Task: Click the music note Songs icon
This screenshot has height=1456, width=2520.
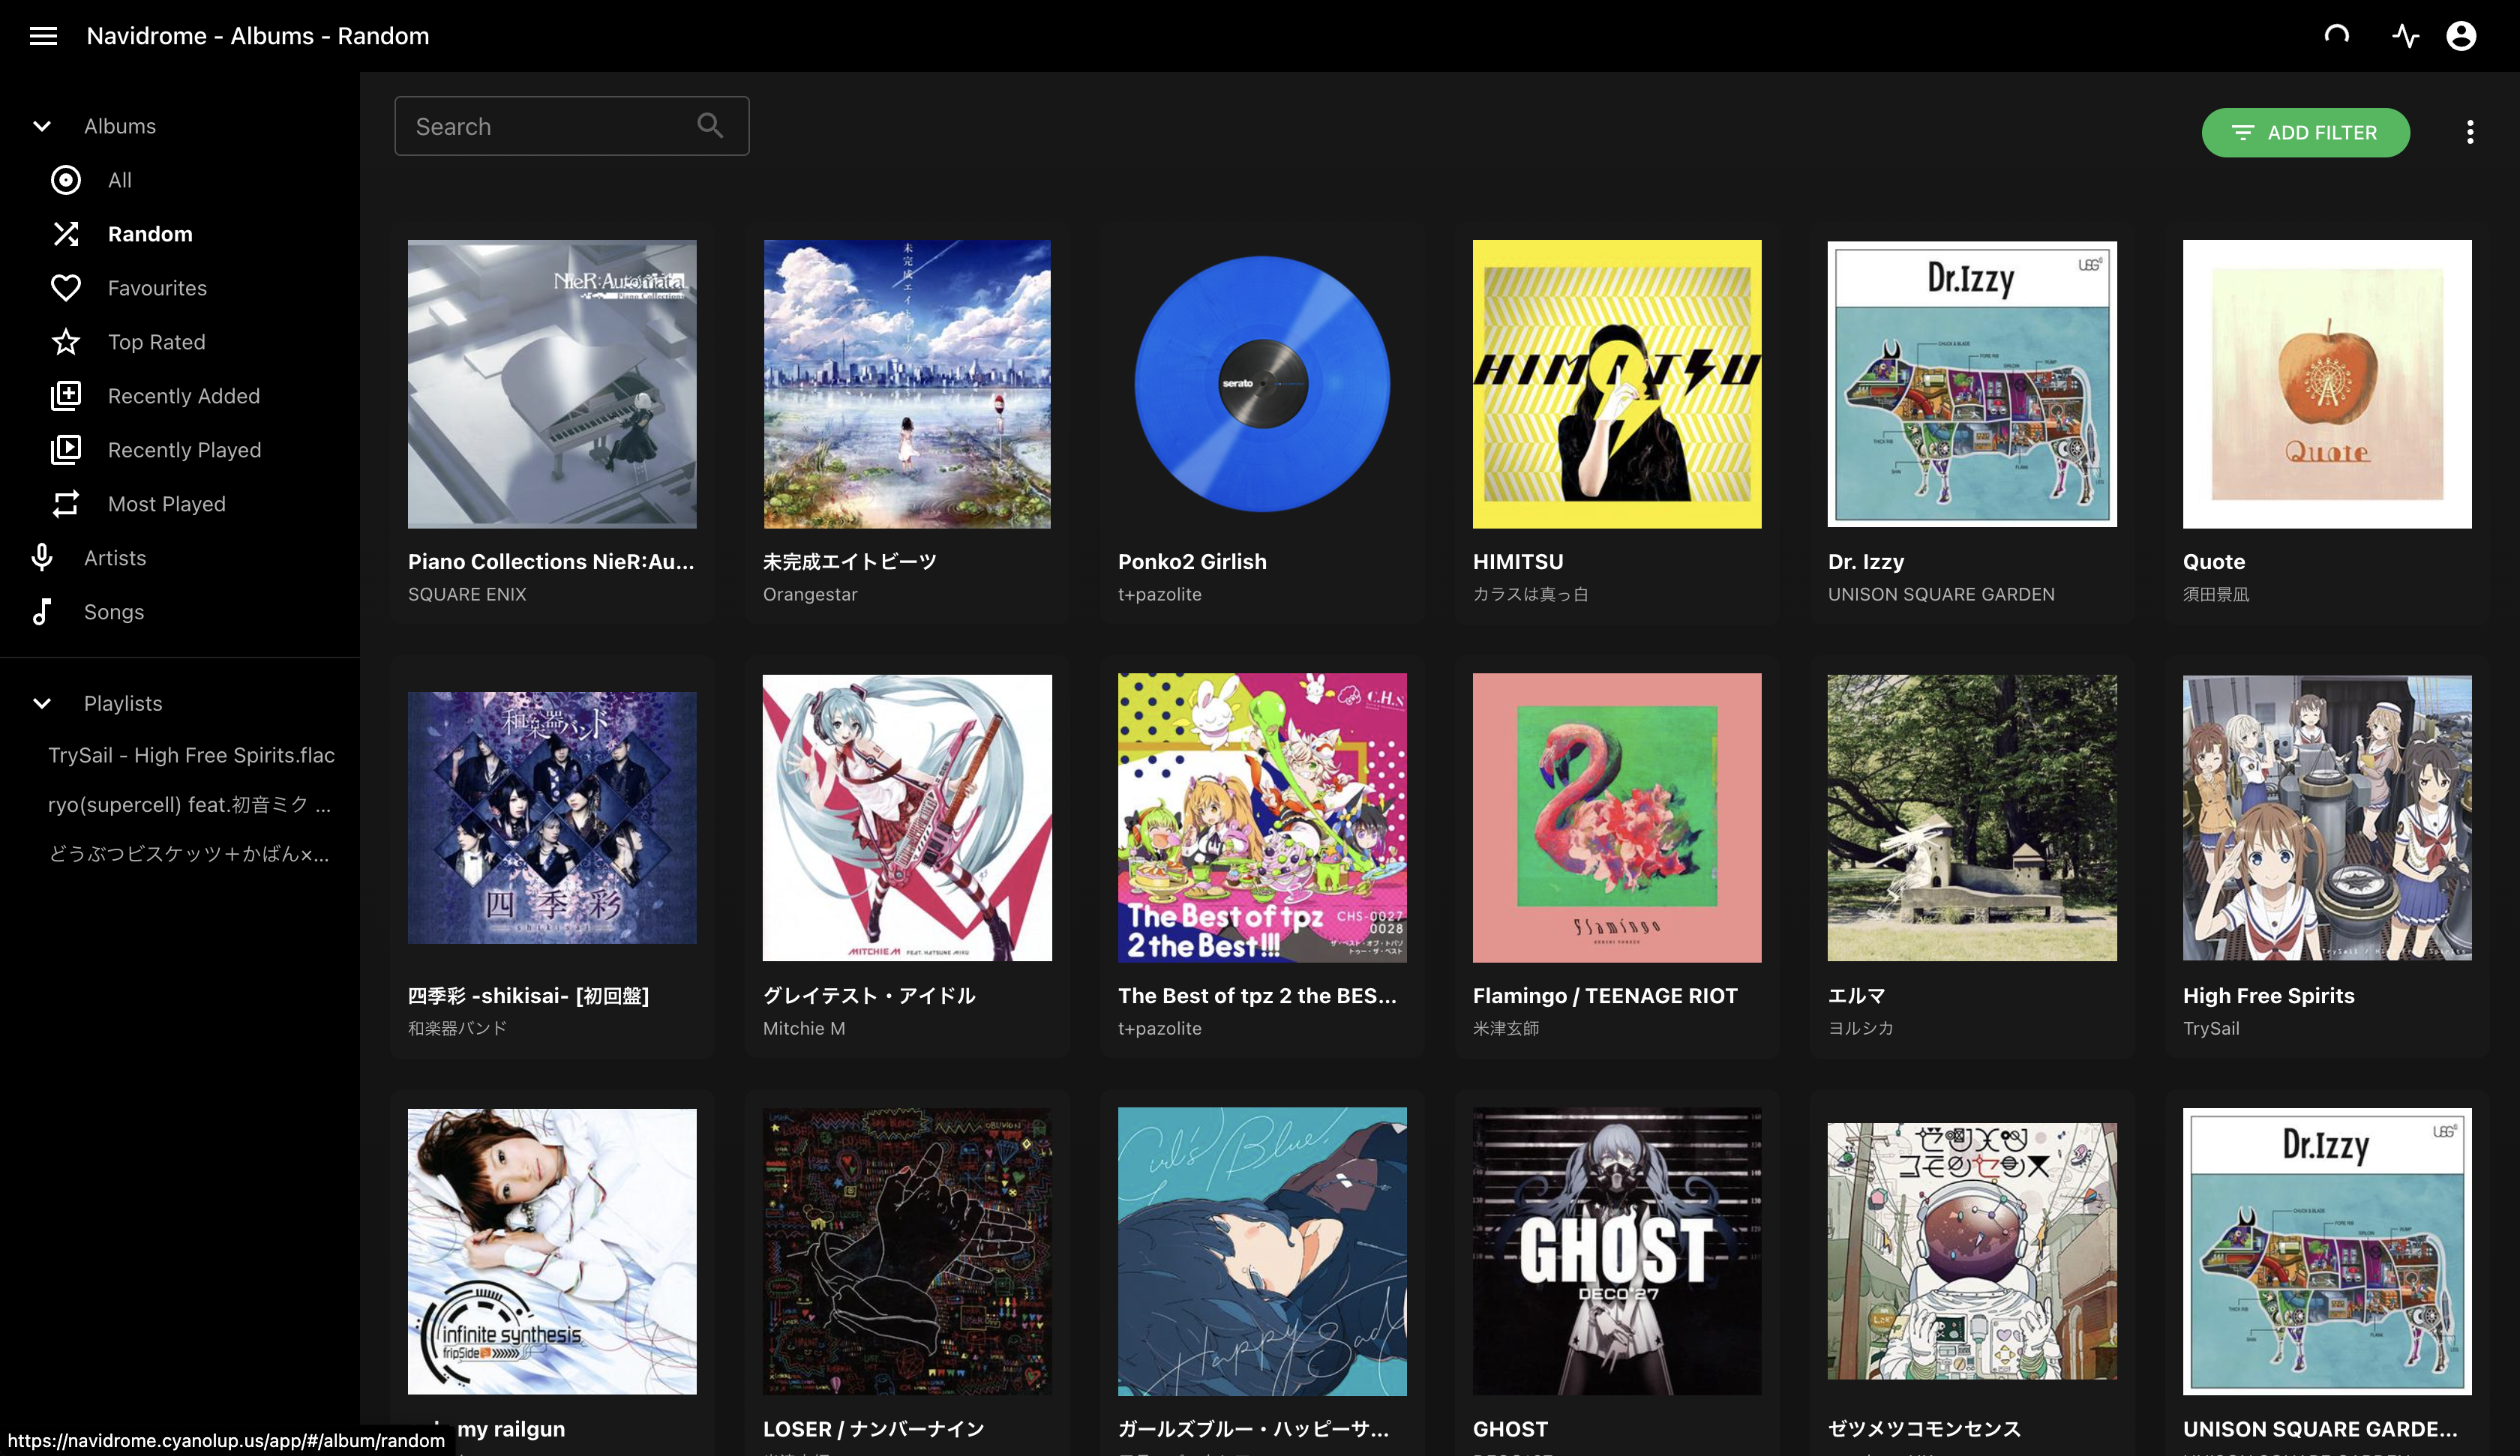Action: pyautogui.click(x=42, y=612)
